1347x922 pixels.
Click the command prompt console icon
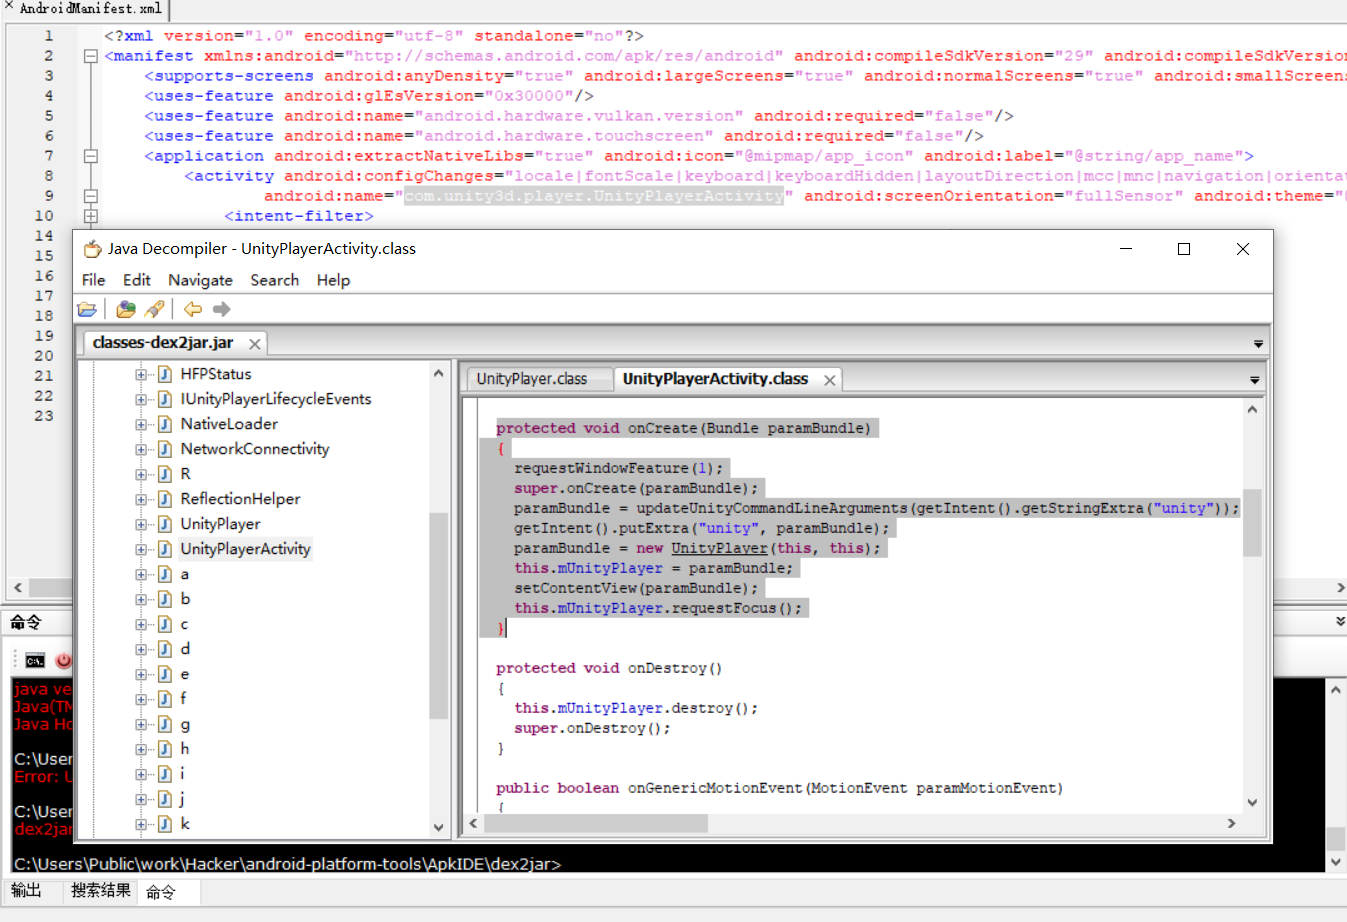(35, 660)
